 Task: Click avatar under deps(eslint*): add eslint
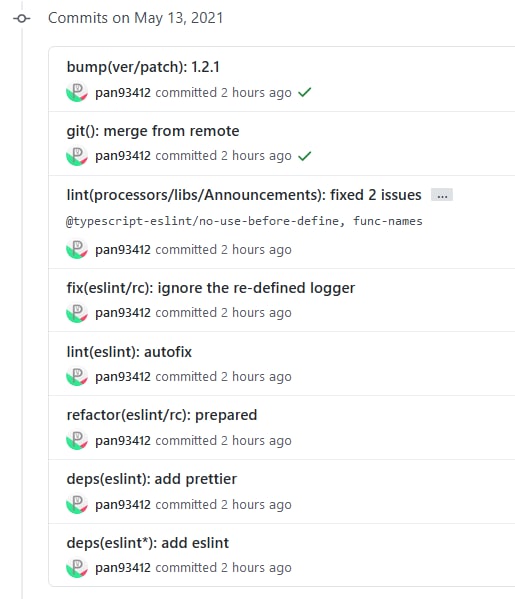77,567
